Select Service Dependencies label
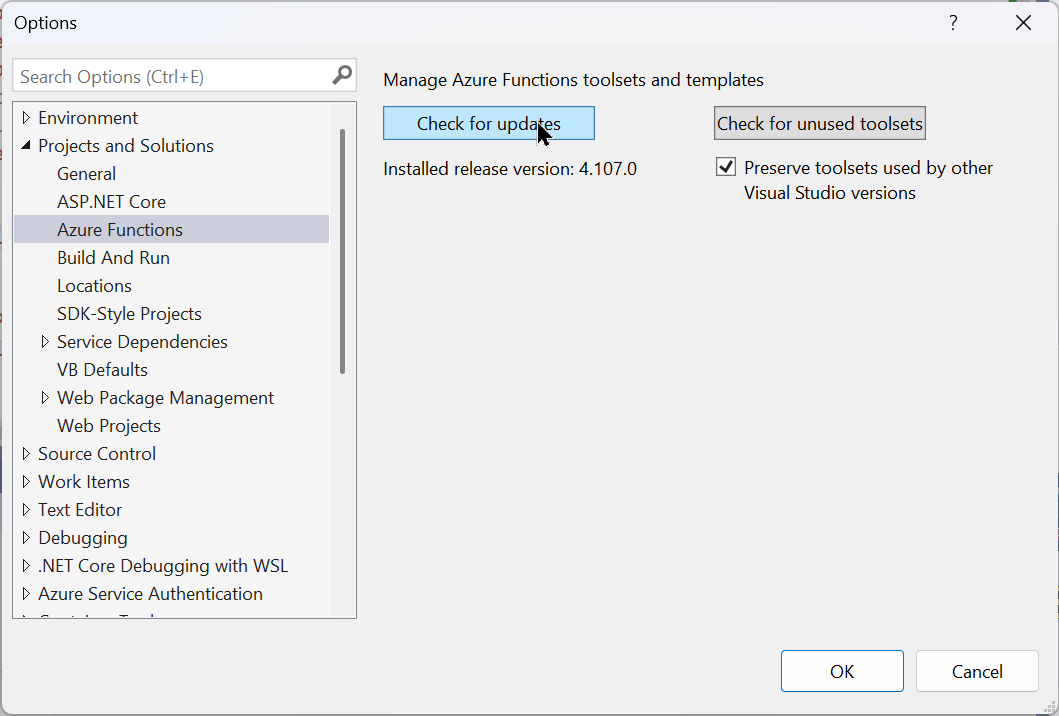The image size is (1059, 716). click(x=143, y=342)
